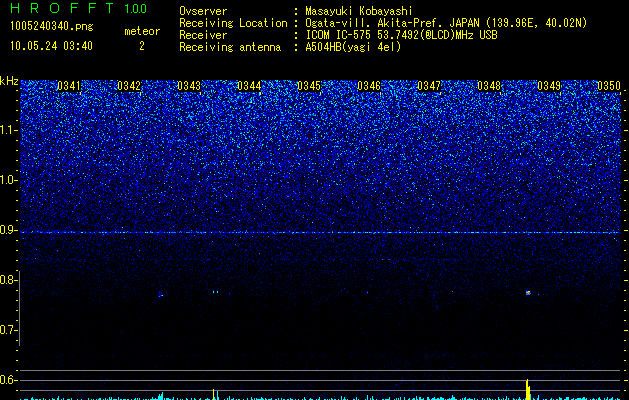Screen dimensions: 629x400
Task: Click the 0348 time marker
Action: point(489,86)
